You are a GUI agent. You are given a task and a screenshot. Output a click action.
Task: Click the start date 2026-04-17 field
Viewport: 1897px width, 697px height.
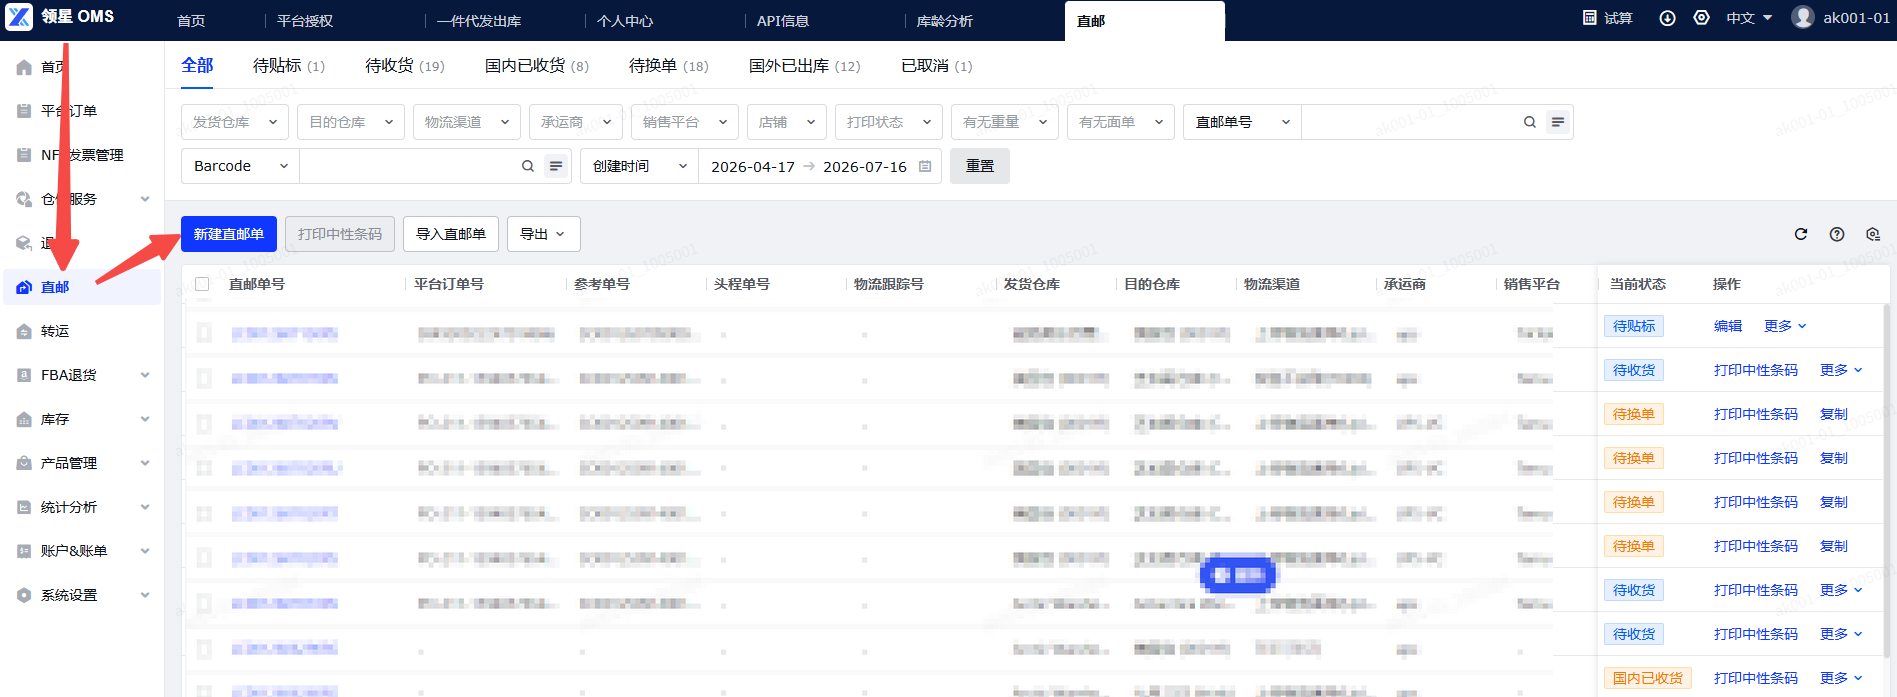point(753,166)
